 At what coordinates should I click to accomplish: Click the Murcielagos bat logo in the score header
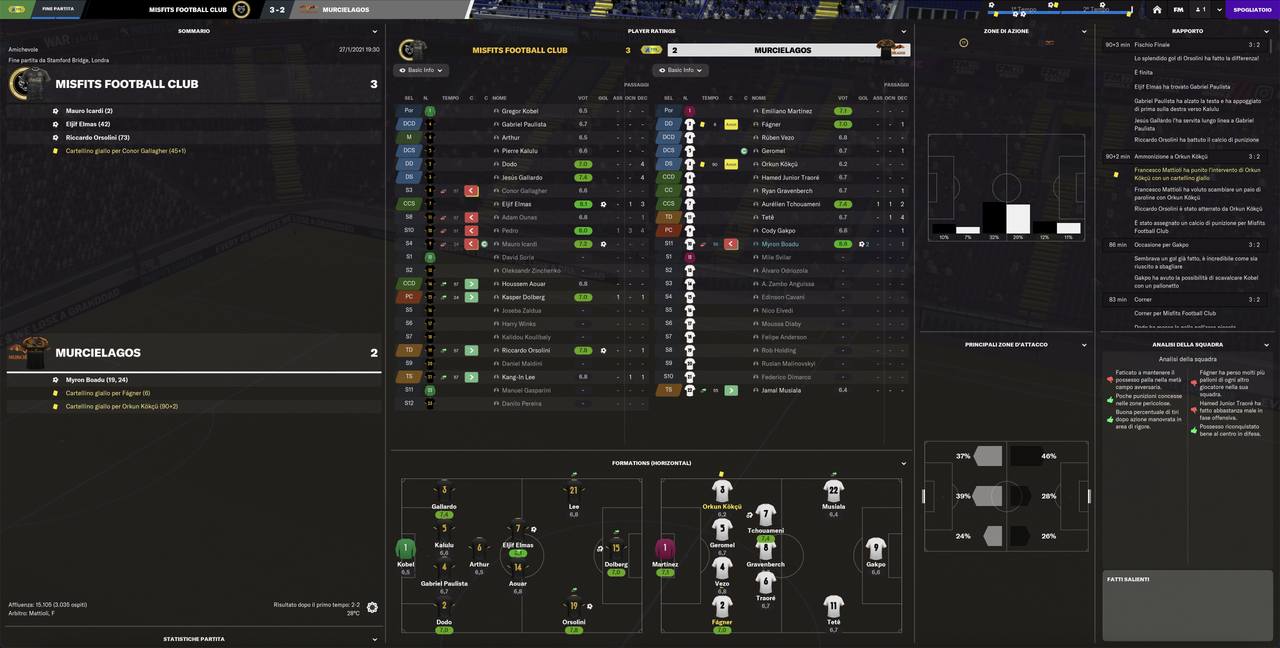click(x=308, y=9)
